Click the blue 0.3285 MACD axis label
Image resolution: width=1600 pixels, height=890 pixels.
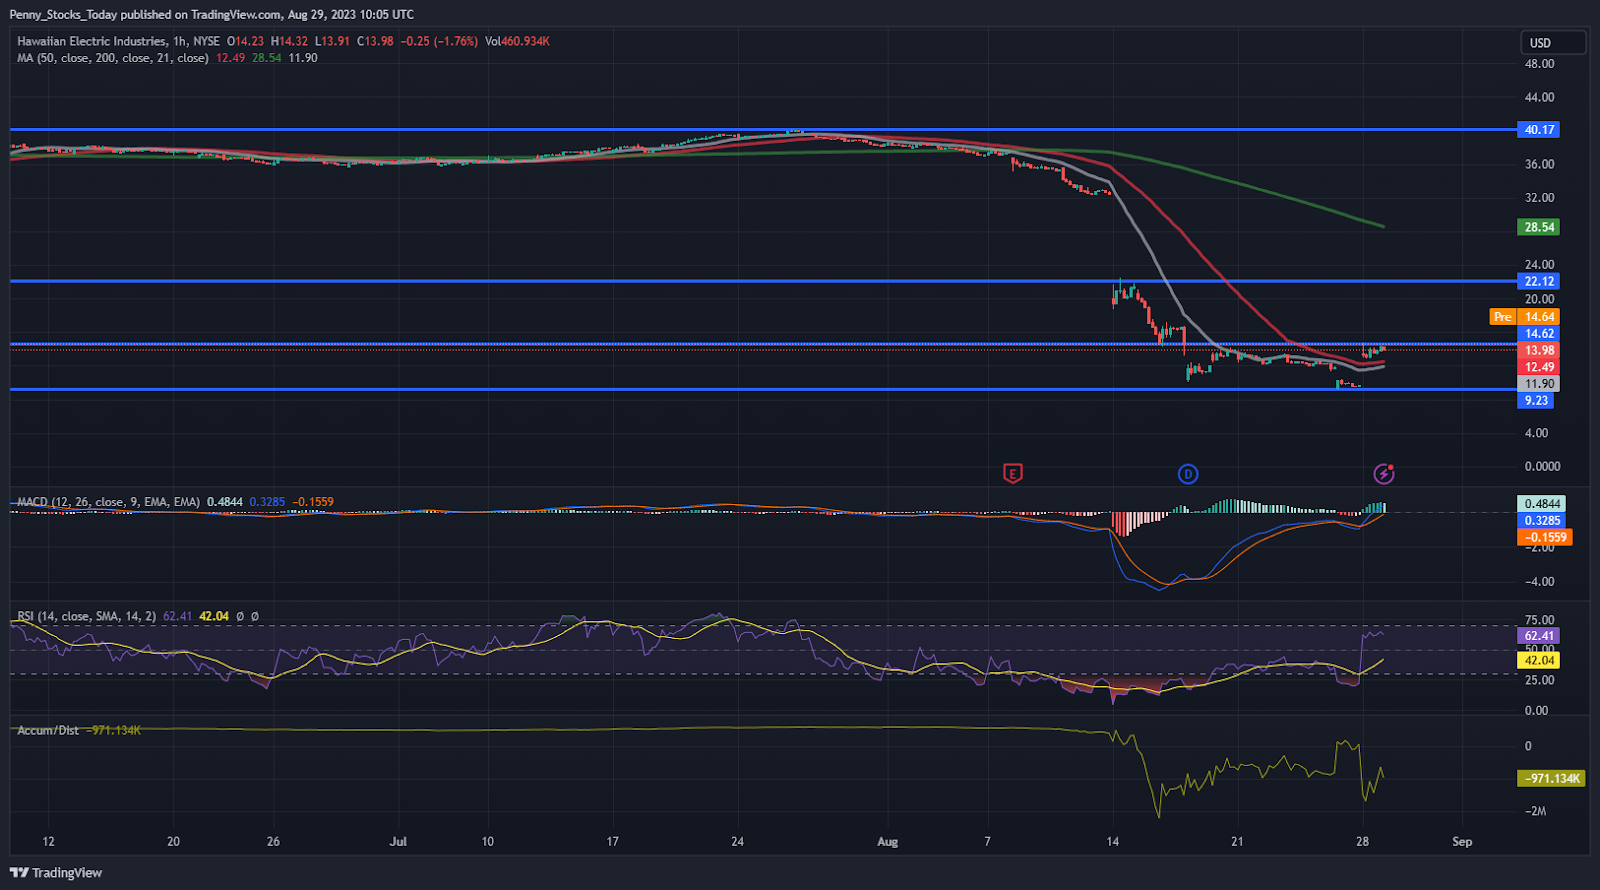[x=1541, y=521]
